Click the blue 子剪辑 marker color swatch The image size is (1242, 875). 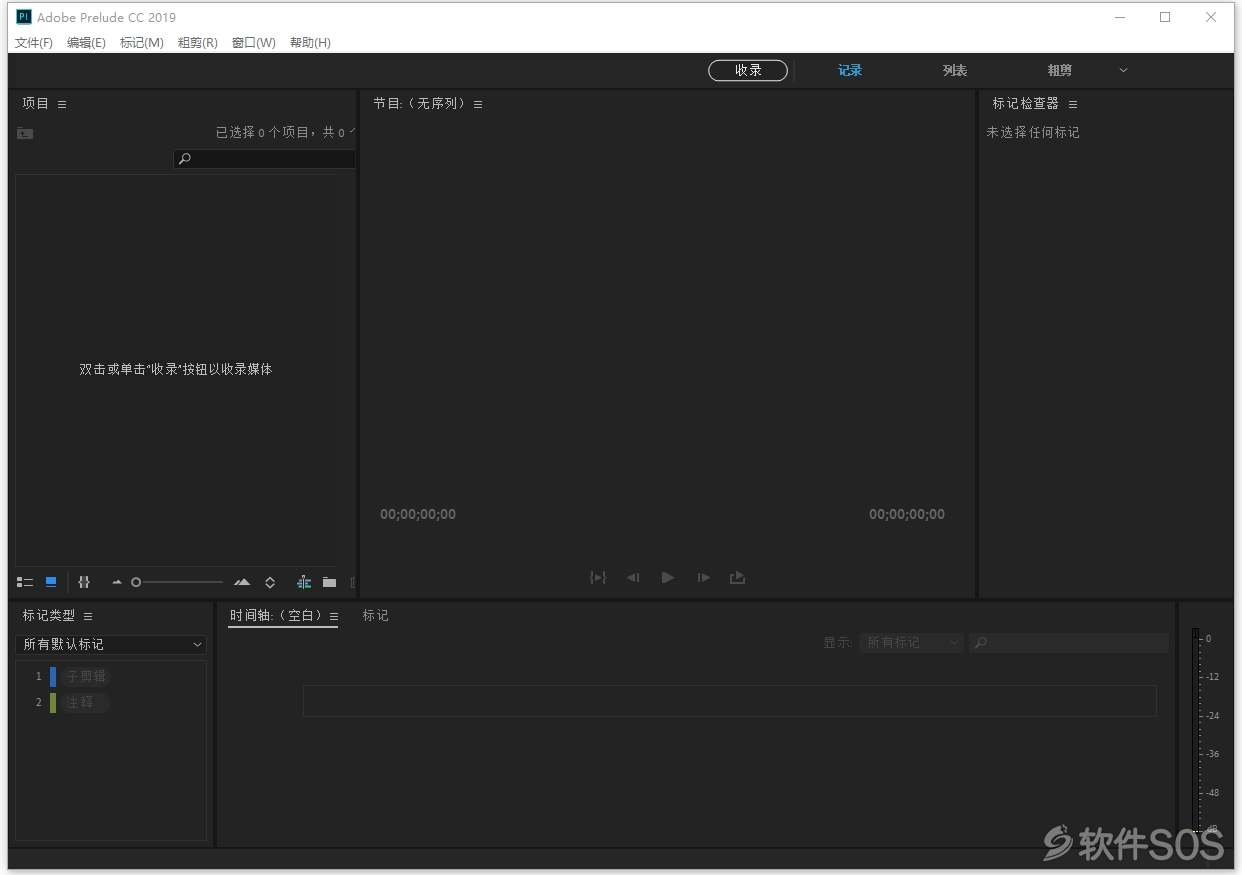[53, 677]
